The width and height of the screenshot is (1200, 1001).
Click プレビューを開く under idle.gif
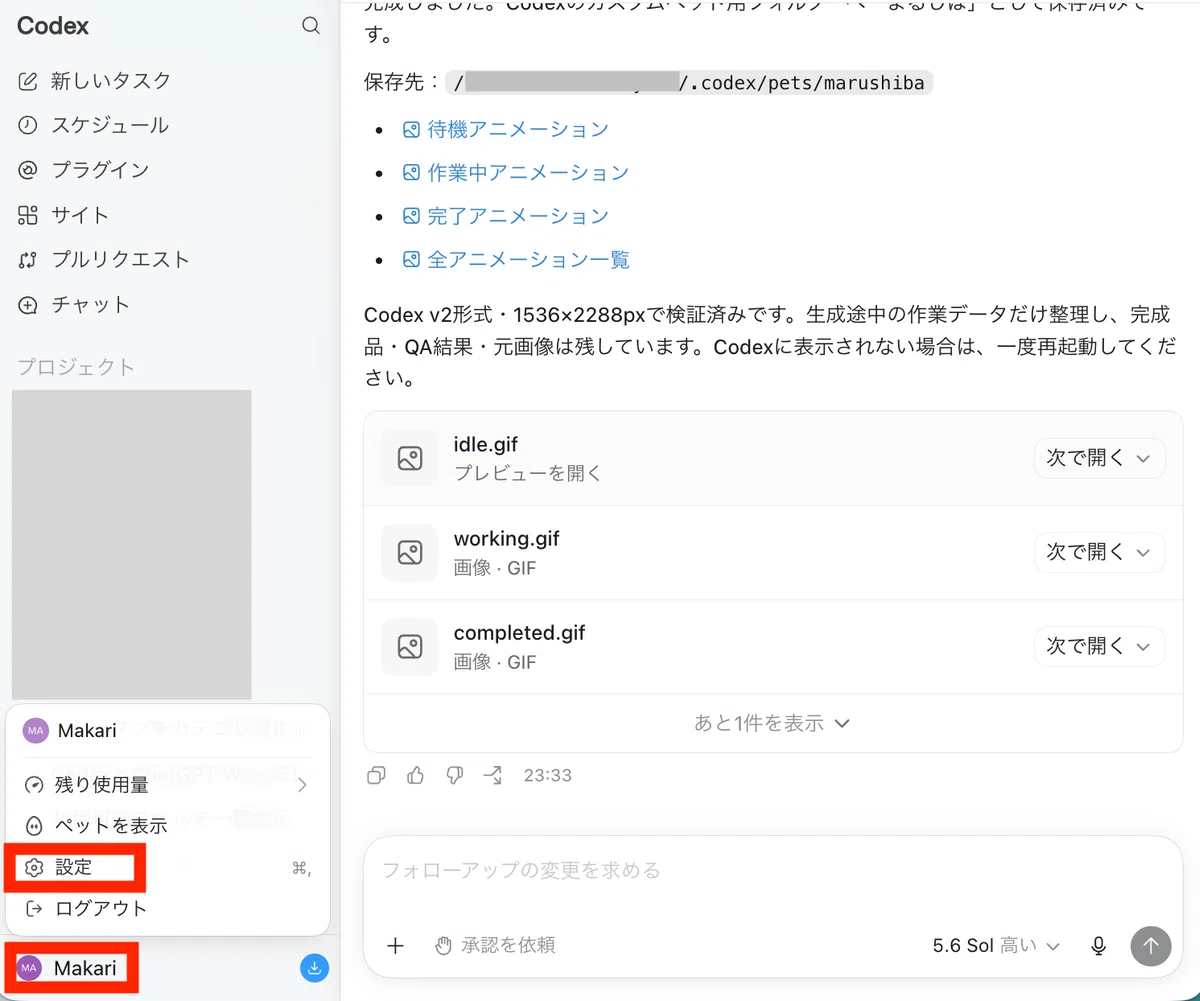pyautogui.click(x=528, y=473)
